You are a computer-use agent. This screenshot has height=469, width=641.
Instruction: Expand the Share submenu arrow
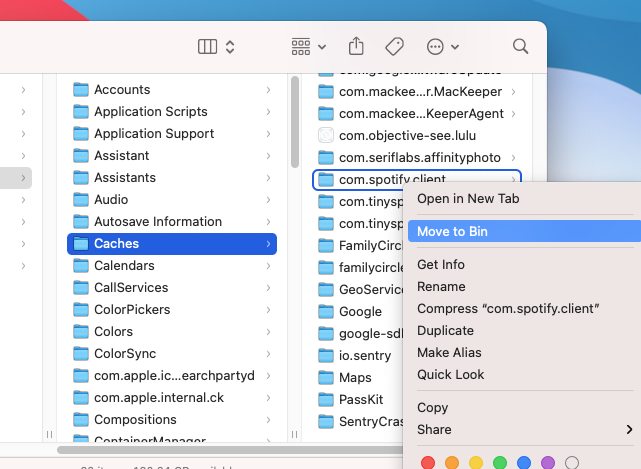tap(629, 429)
